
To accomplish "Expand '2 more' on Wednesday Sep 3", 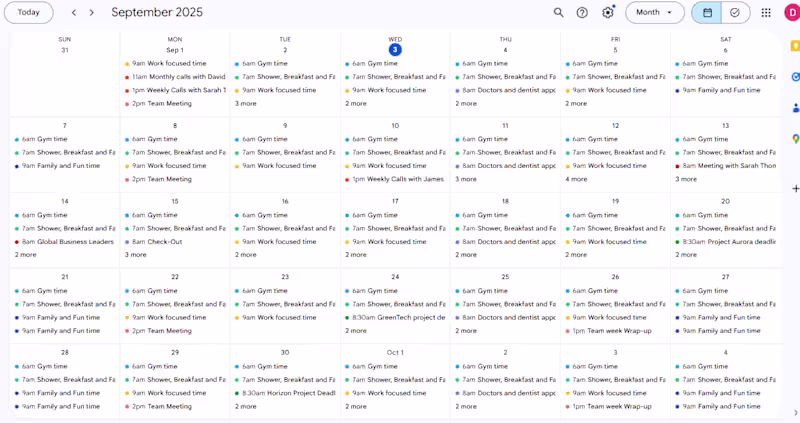I will (x=356, y=104).
